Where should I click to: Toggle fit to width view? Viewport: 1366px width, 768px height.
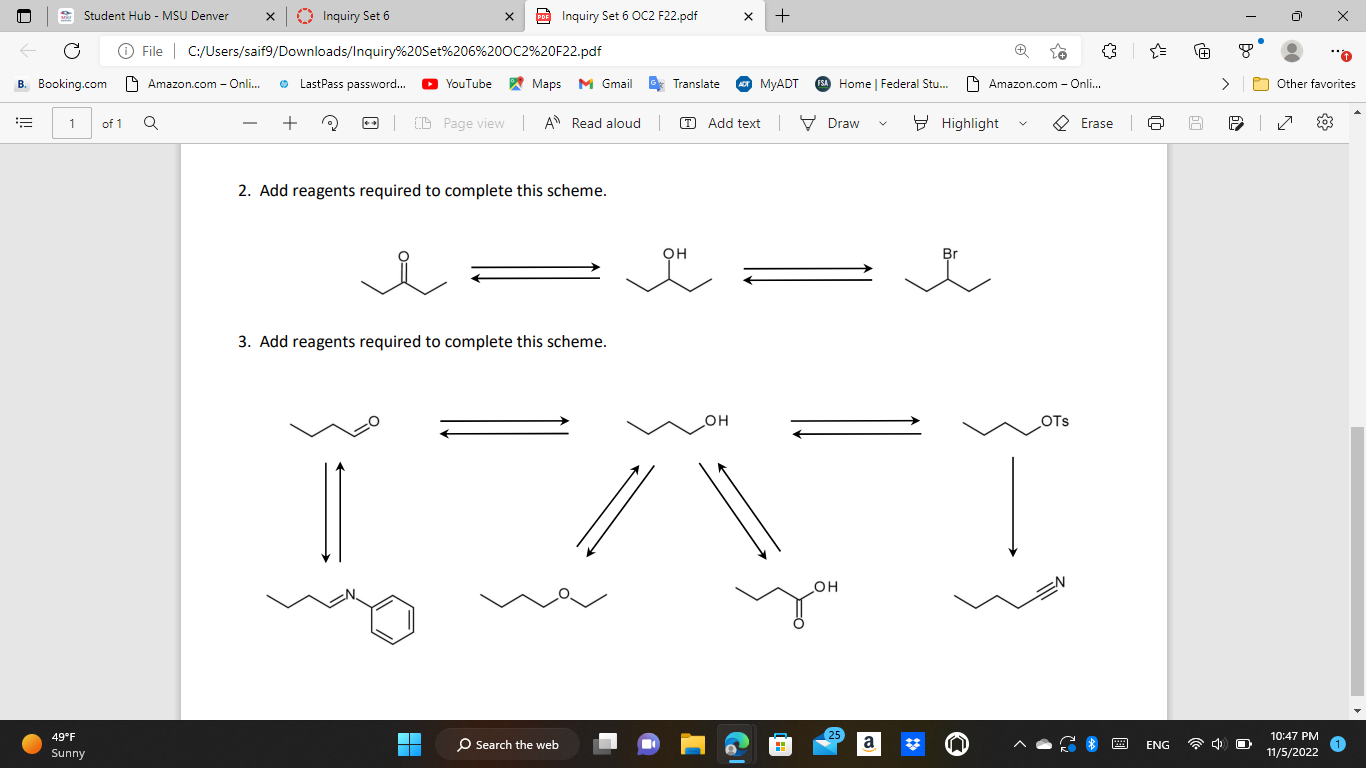369,123
